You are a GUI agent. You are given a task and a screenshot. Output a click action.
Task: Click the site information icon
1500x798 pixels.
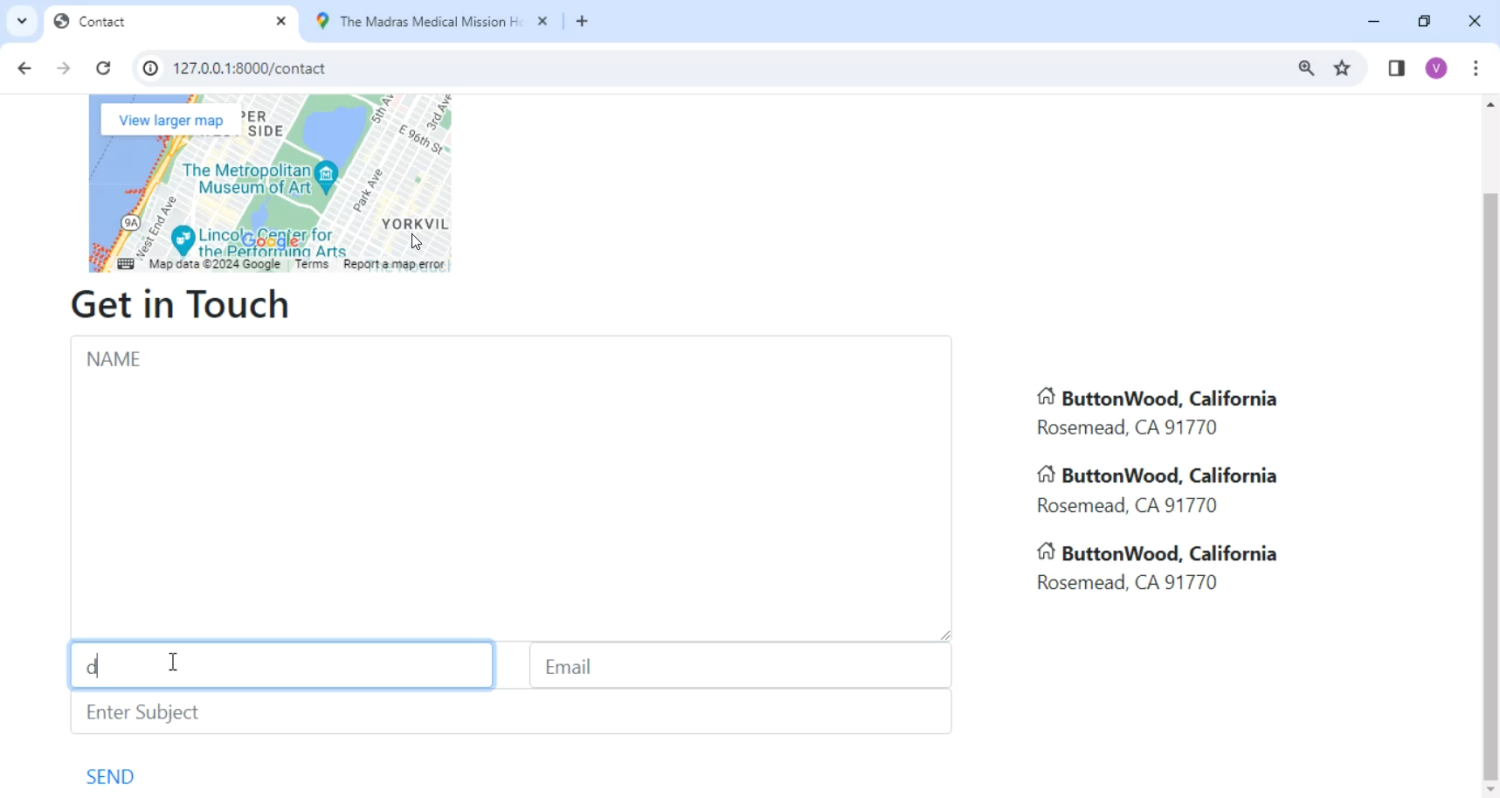(x=150, y=68)
